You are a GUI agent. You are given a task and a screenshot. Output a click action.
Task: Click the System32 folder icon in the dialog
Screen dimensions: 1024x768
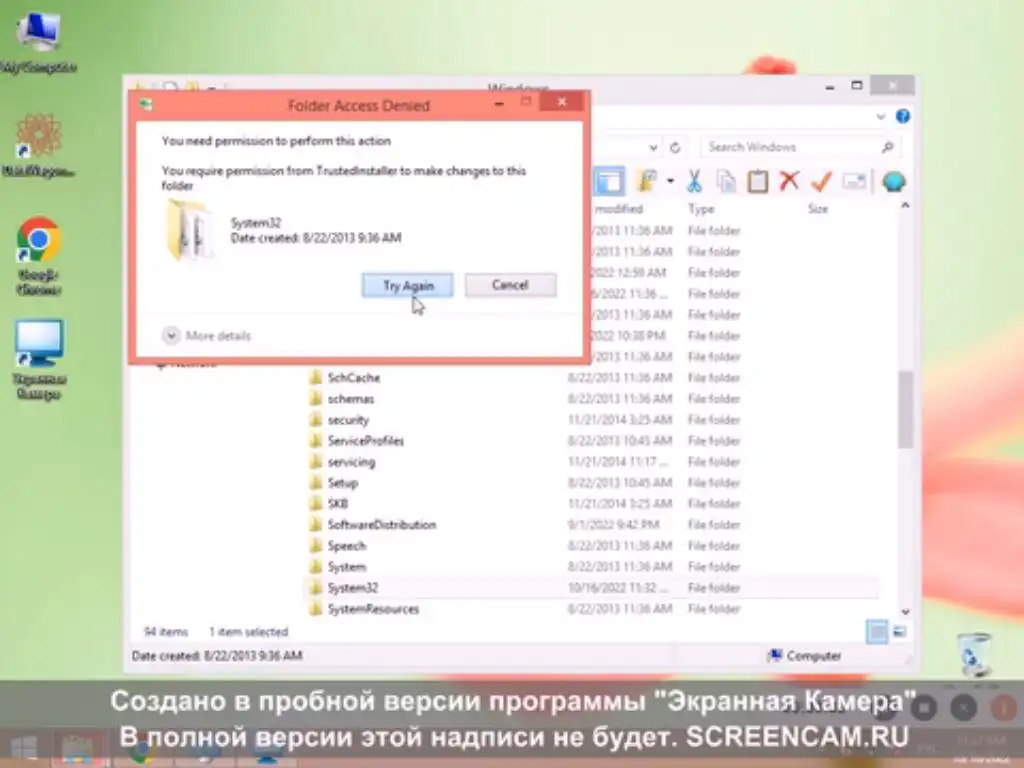click(189, 230)
